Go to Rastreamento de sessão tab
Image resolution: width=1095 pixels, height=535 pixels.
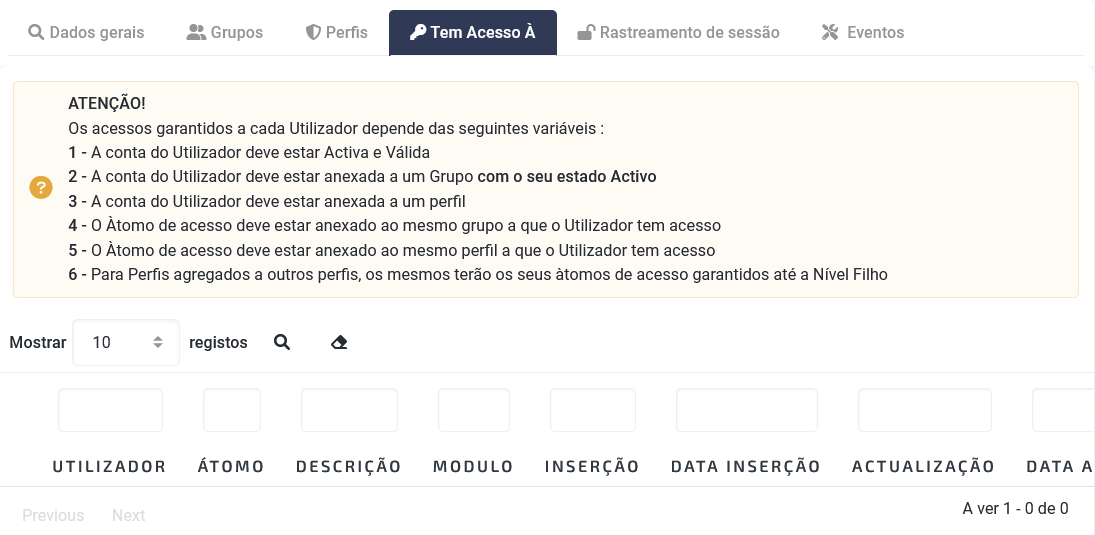pos(678,32)
